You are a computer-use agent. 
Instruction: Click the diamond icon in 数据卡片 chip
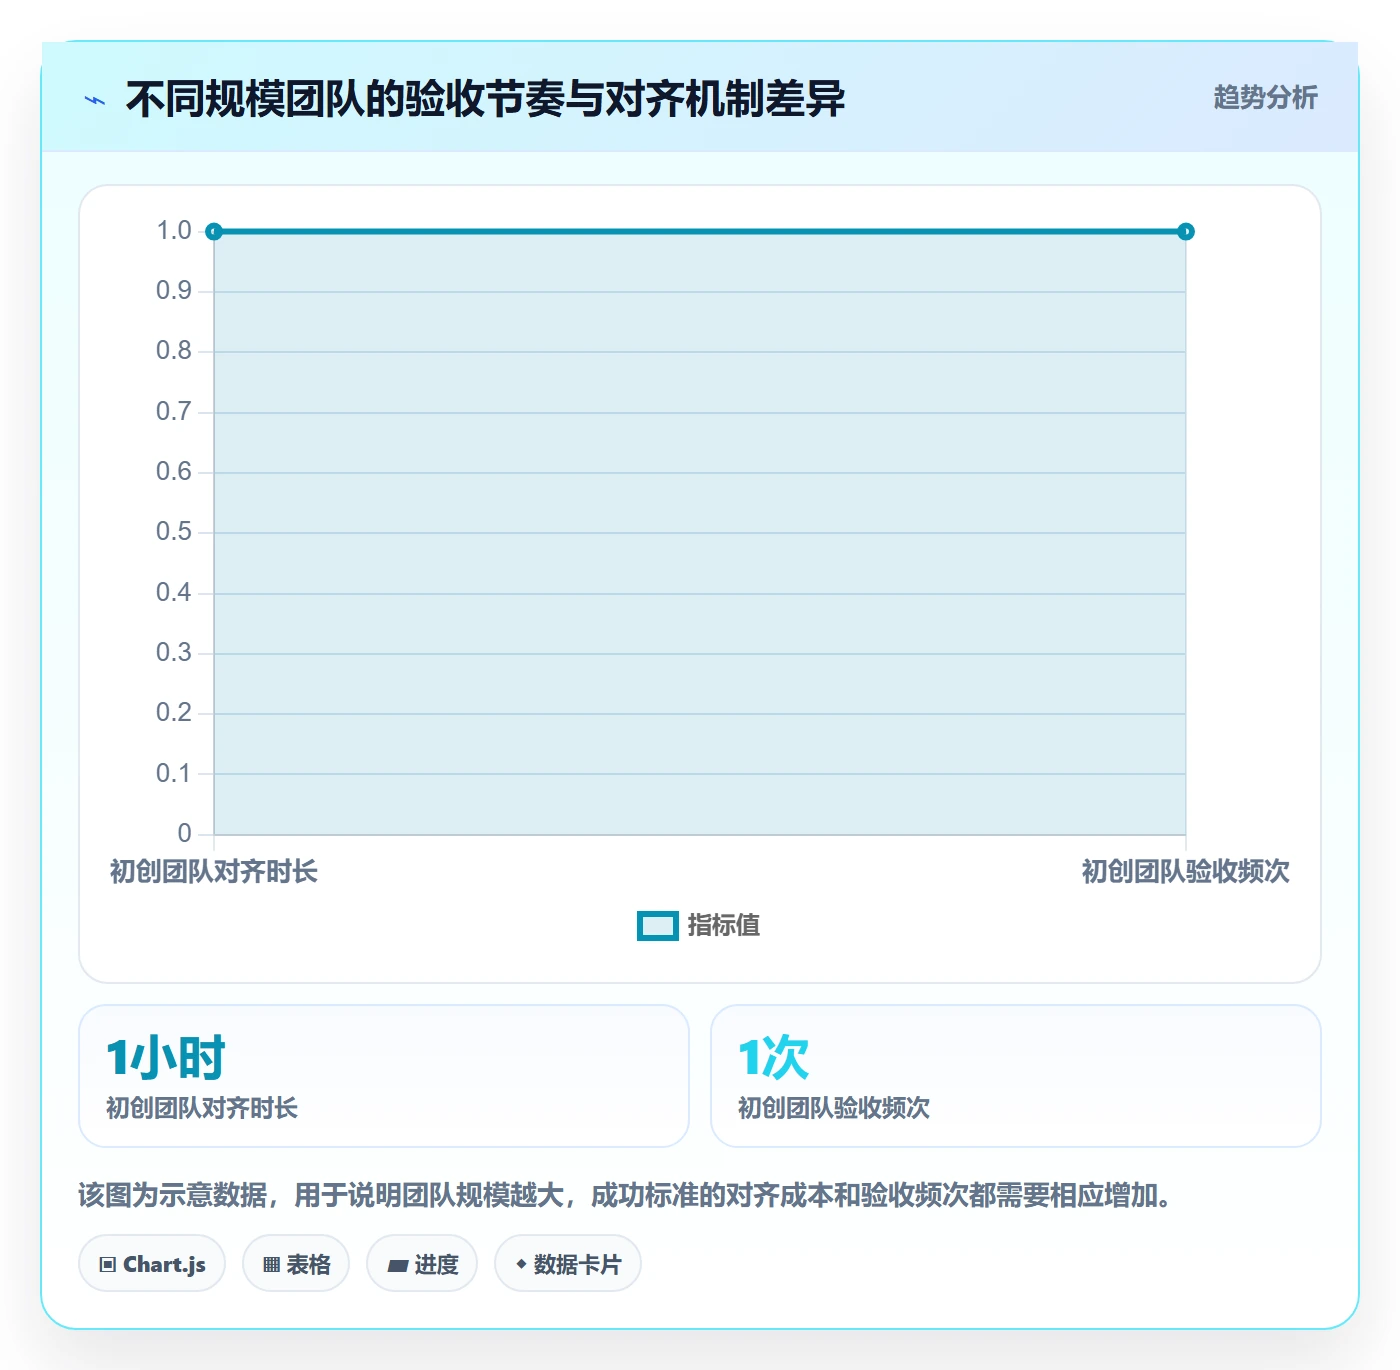coord(521,1264)
